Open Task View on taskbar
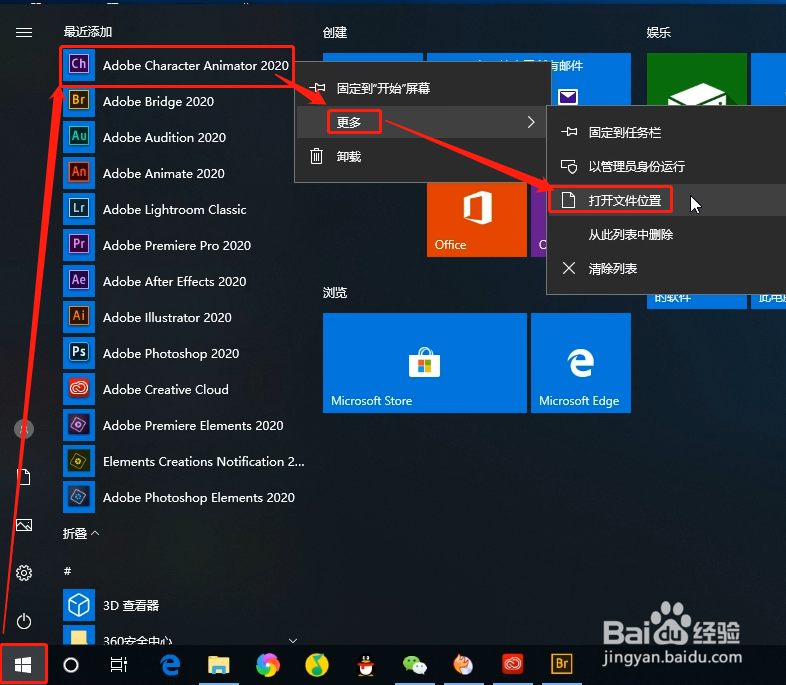Image resolution: width=786 pixels, height=685 pixels. coord(119,665)
